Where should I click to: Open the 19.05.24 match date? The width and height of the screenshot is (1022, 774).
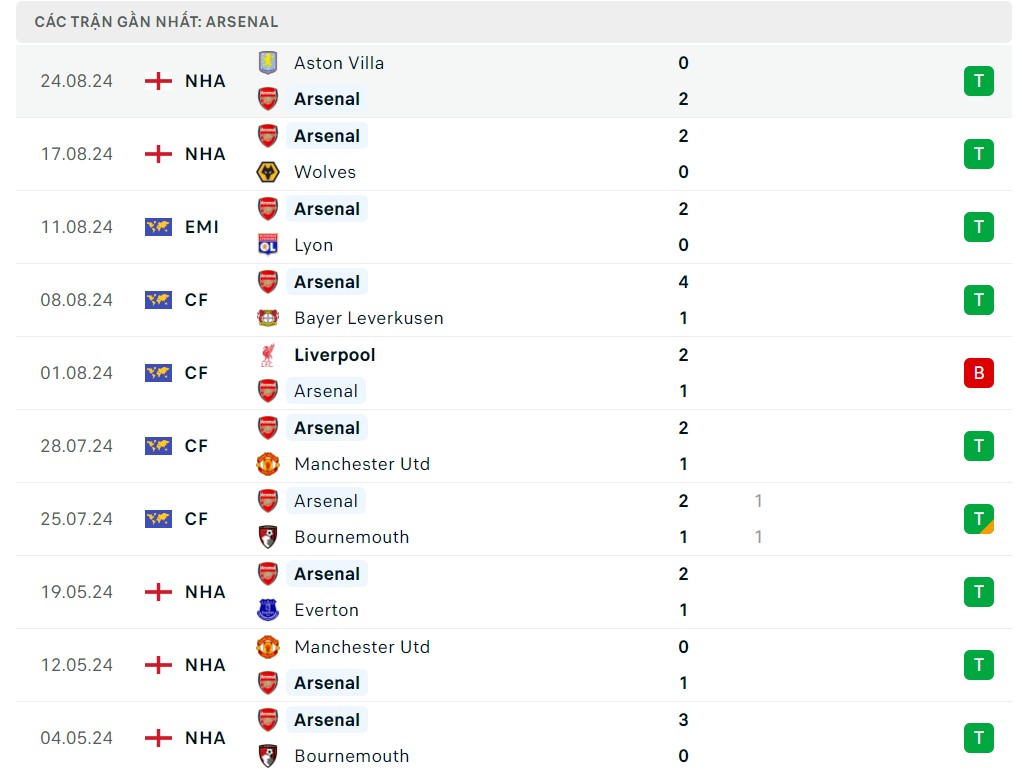77,592
